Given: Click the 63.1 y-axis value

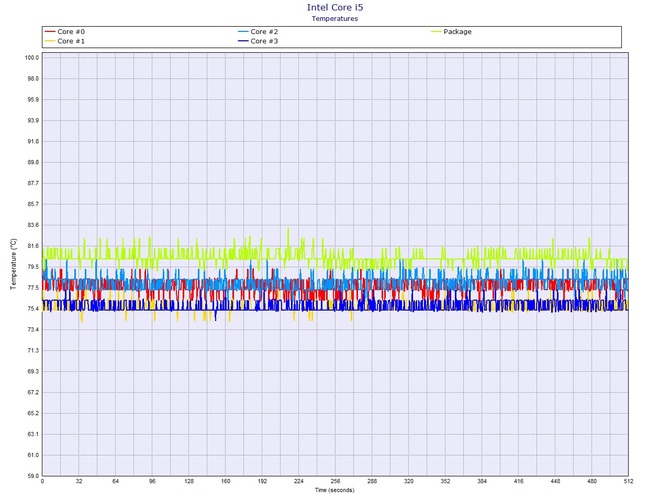Looking at the screenshot, I should pyautogui.click(x=33, y=434).
